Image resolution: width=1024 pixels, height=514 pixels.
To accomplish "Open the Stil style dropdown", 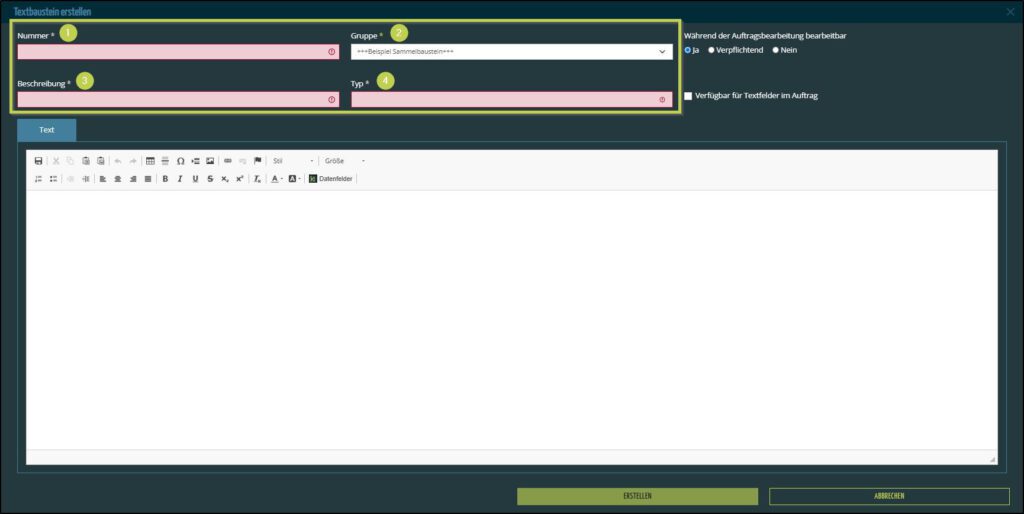I will [292, 161].
